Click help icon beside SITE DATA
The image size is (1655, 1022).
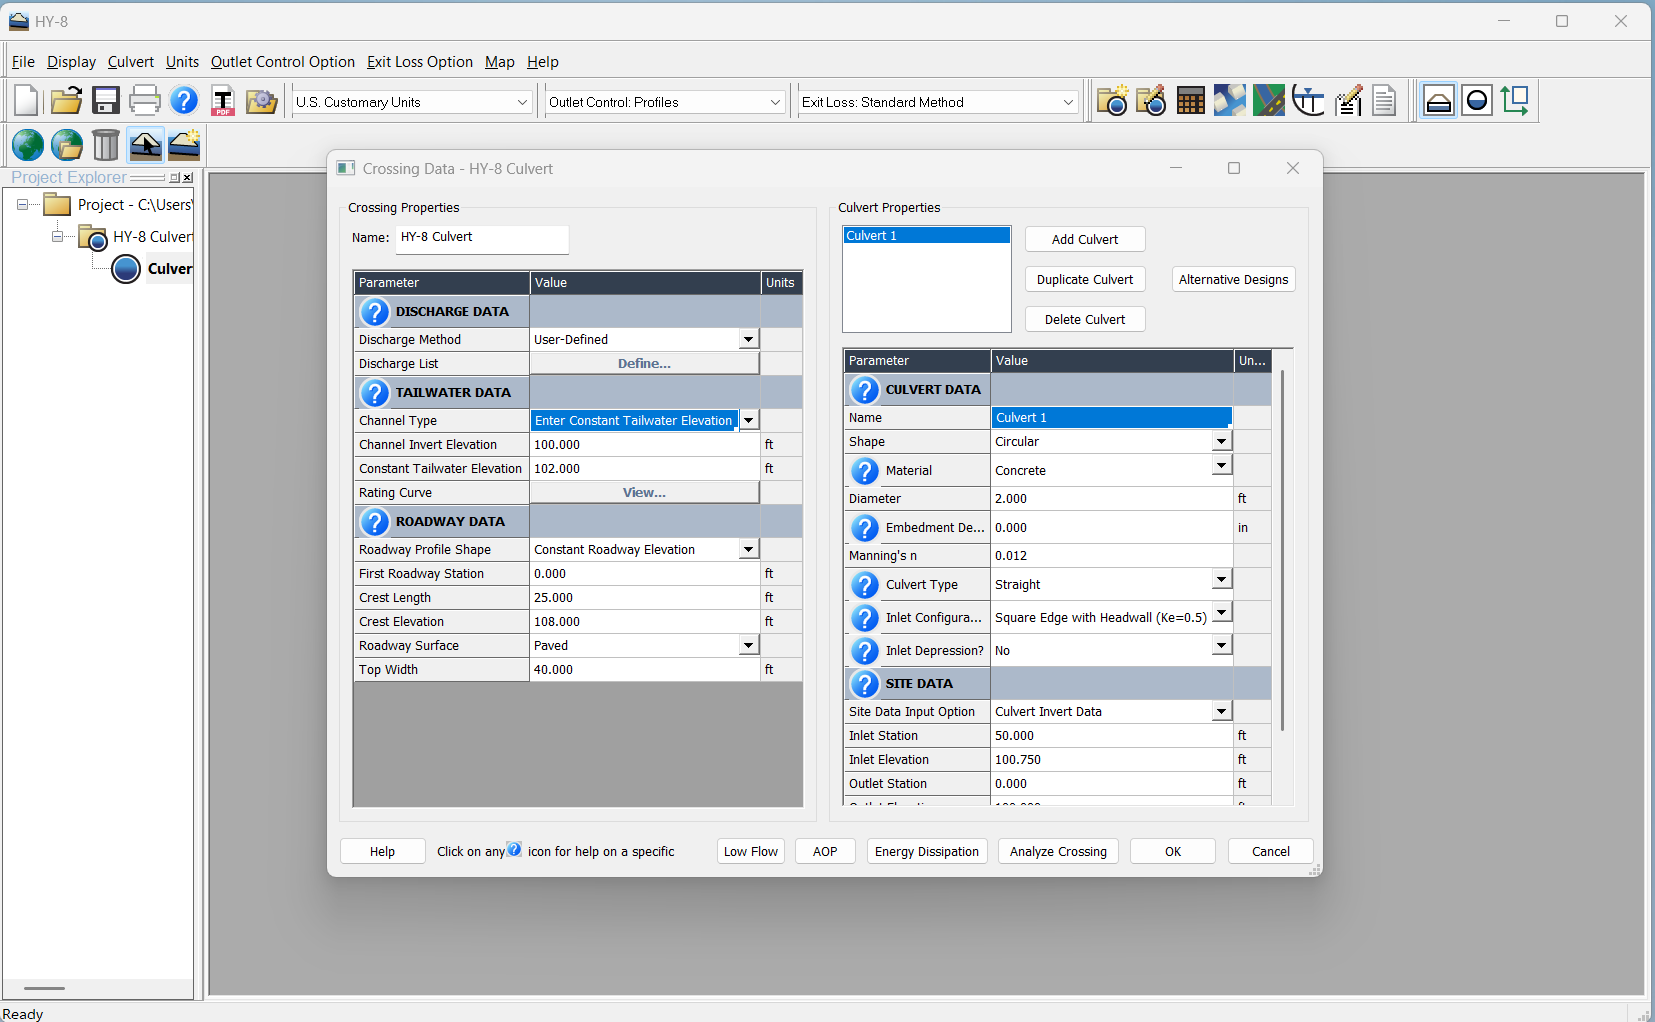click(864, 684)
